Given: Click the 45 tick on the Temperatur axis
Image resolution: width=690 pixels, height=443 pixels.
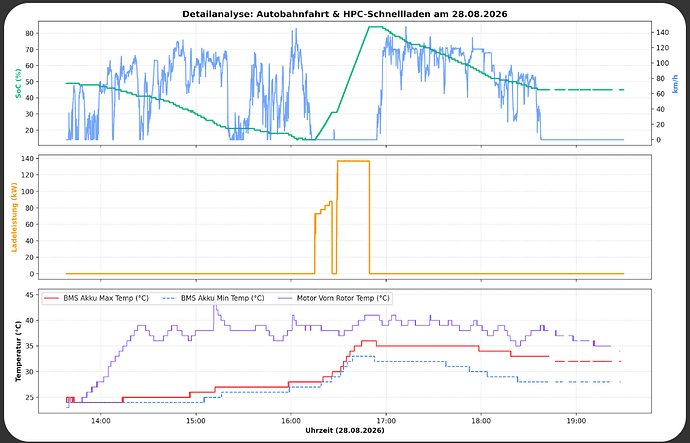Looking at the screenshot, I should (31, 295).
